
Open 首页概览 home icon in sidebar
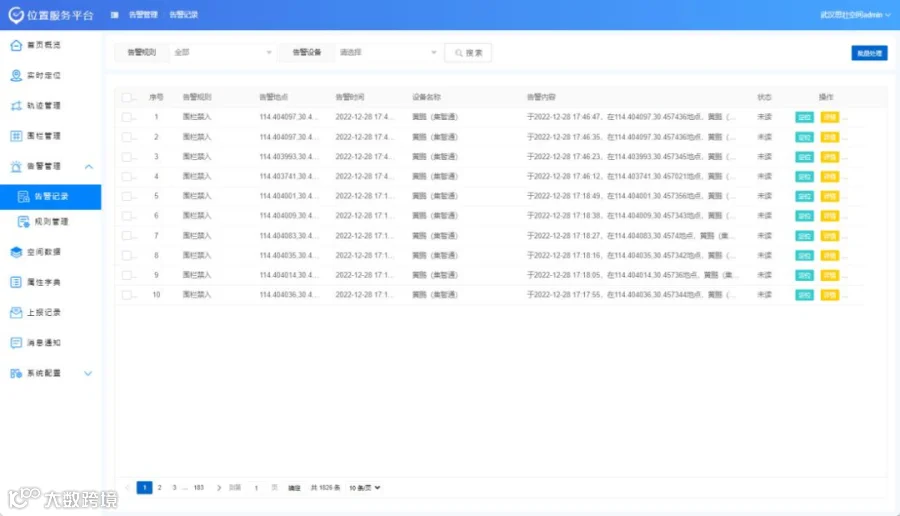16,45
